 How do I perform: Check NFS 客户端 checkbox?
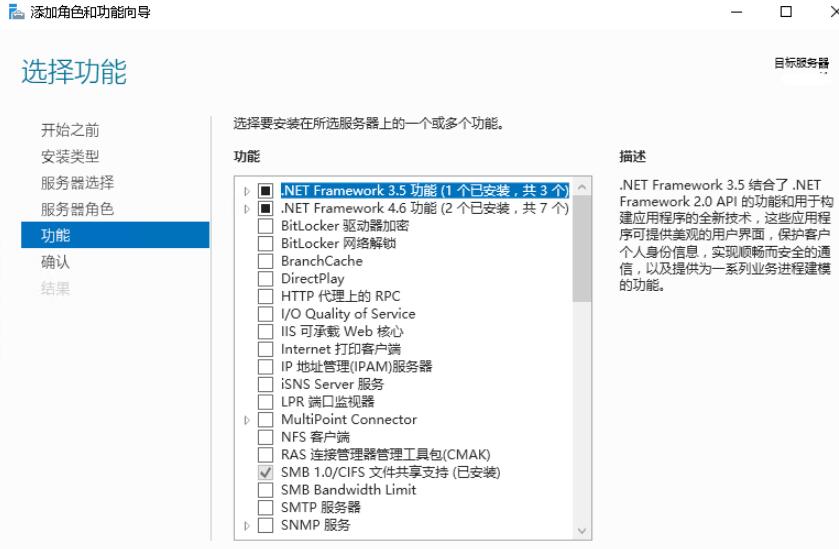[x=265, y=438]
